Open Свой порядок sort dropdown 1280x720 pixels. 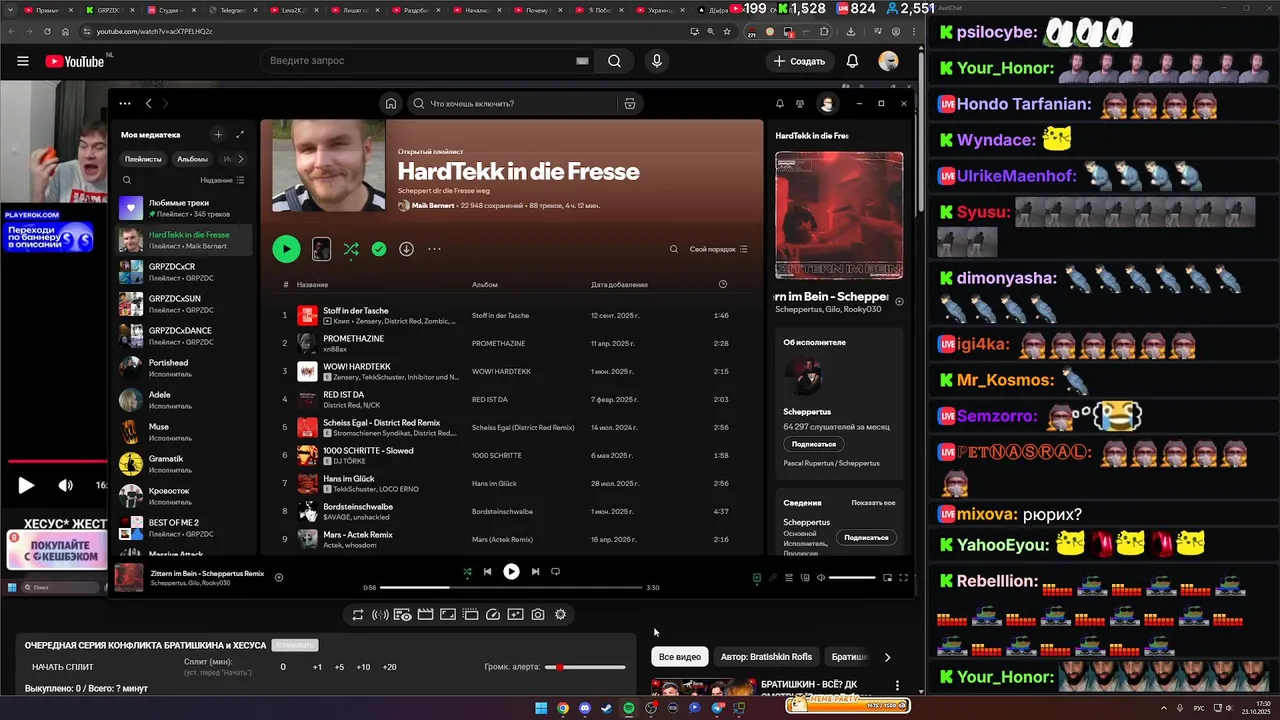click(x=718, y=249)
